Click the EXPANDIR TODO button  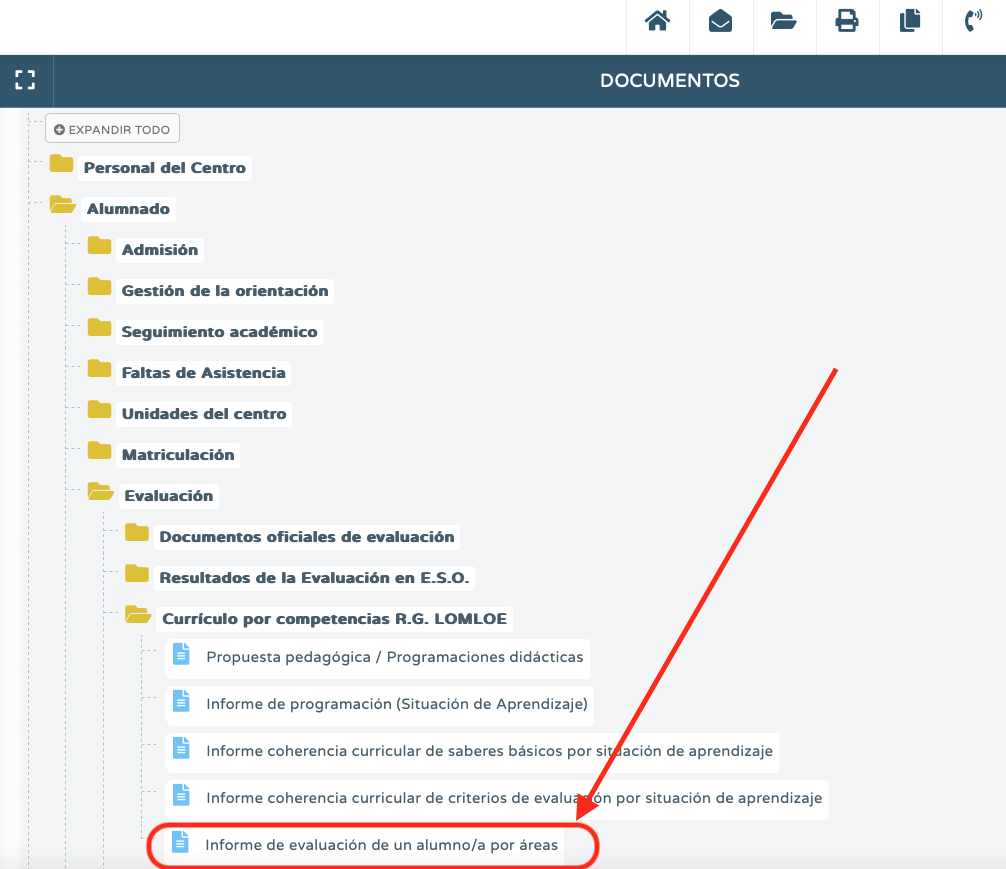pyautogui.click(x=112, y=129)
